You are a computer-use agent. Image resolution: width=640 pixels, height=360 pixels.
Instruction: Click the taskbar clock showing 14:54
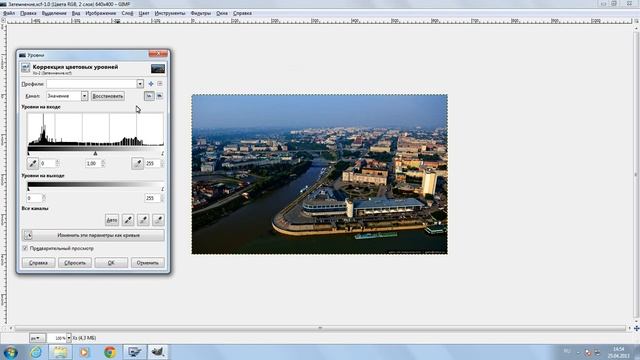pyautogui.click(x=618, y=352)
